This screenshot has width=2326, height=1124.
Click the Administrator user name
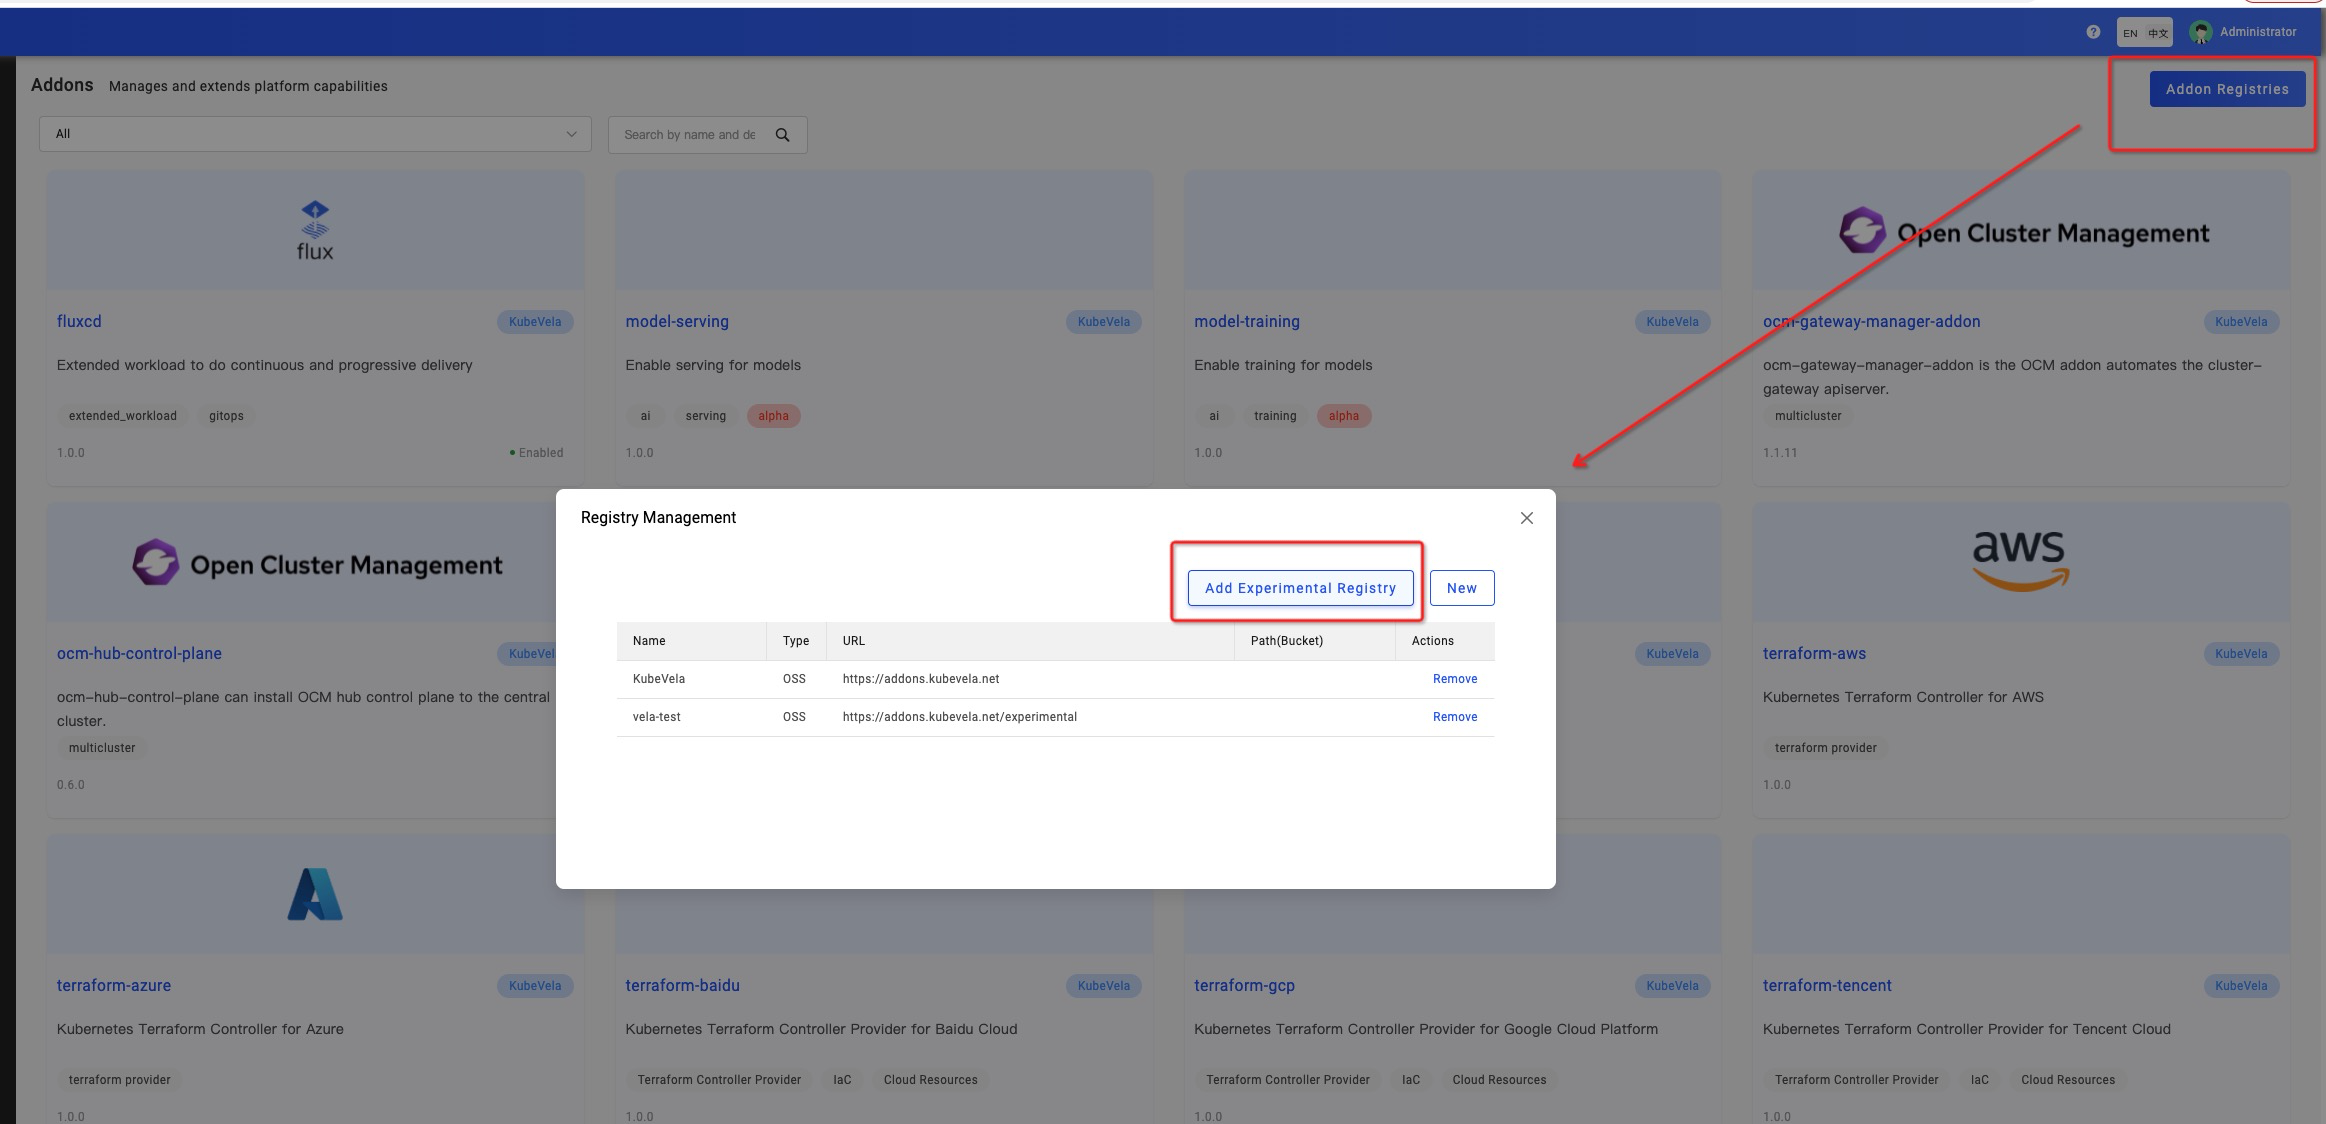pos(2258,32)
